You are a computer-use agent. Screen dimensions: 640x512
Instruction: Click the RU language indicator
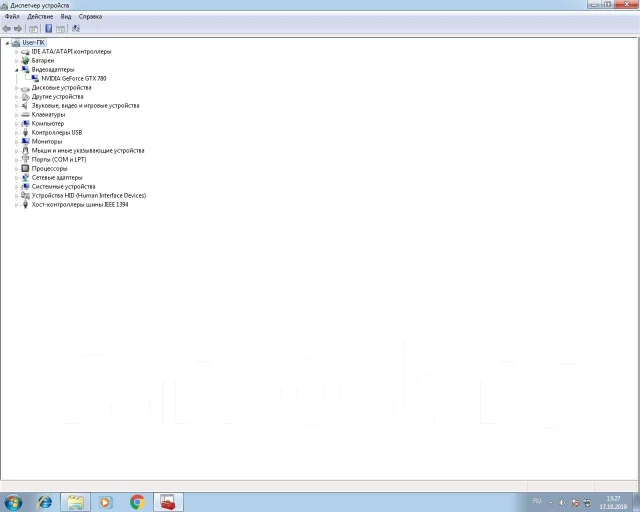pyautogui.click(x=537, y=501)
